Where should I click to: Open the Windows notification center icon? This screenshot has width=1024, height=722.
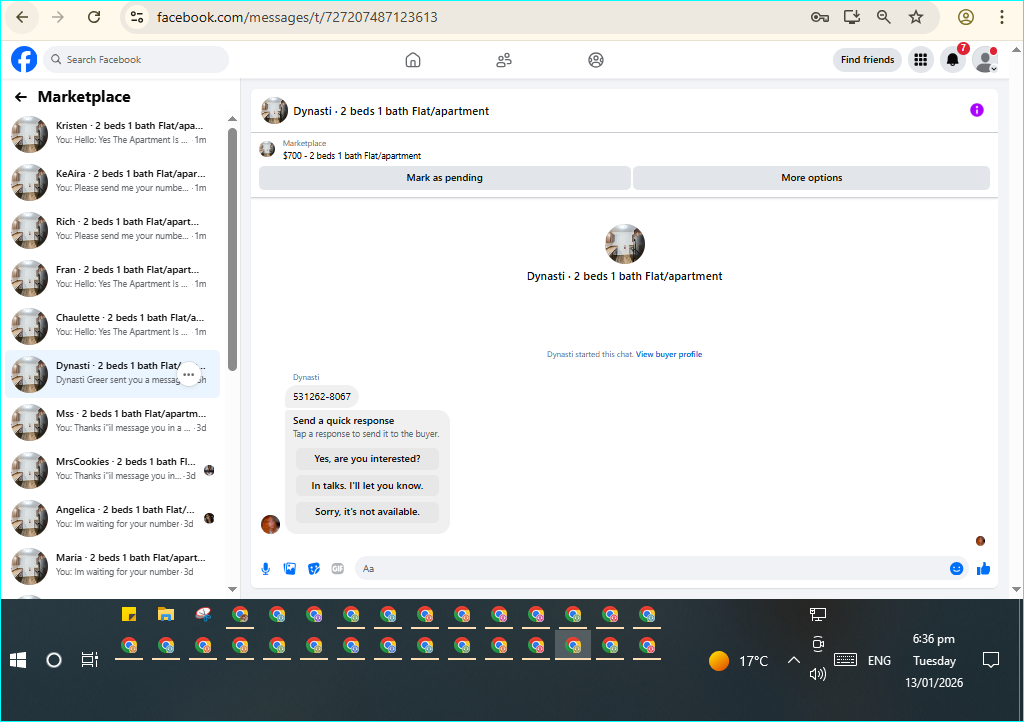(x=991, y=661)
